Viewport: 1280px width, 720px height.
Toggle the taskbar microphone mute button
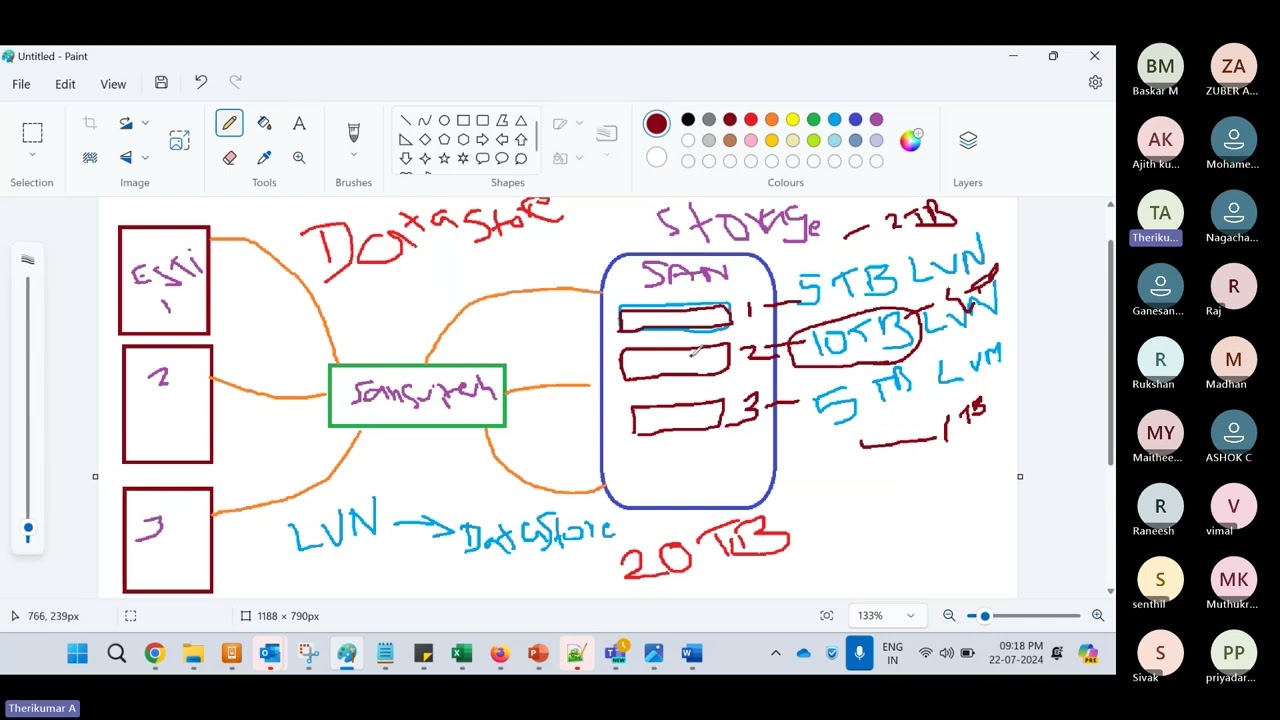tap(859, 653)
